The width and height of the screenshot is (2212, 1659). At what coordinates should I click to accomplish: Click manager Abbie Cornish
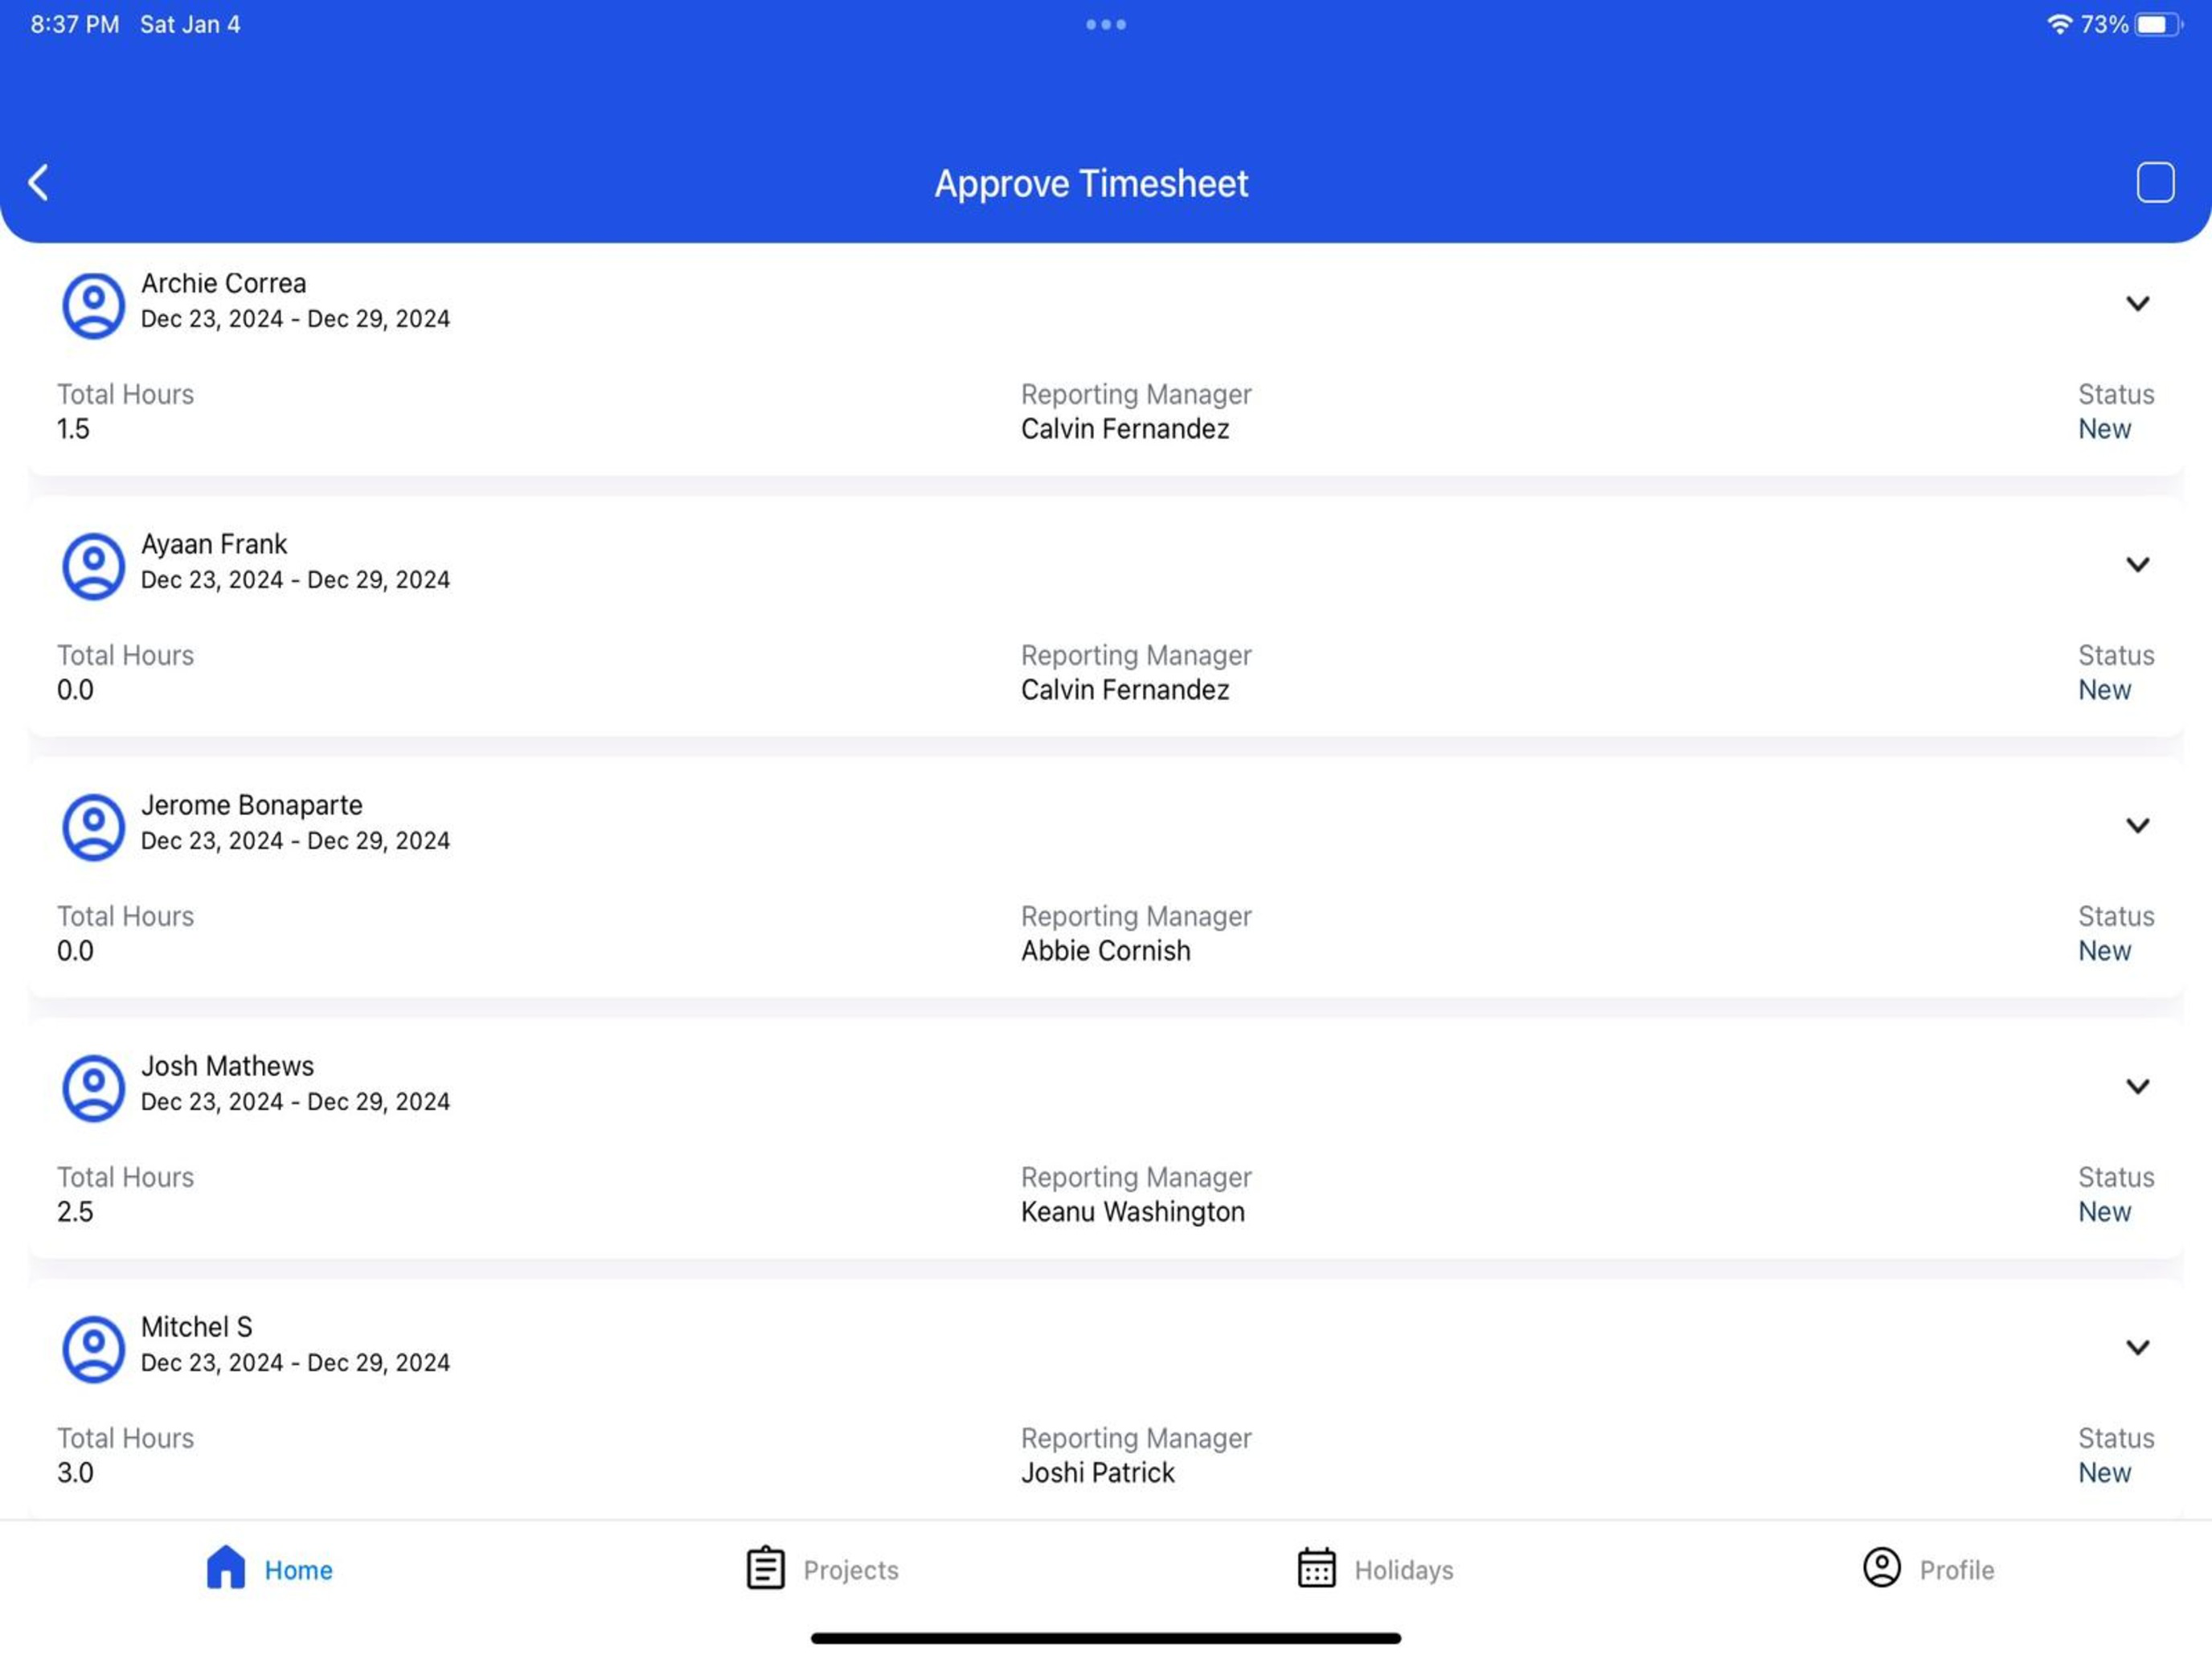click(1105, 951)
